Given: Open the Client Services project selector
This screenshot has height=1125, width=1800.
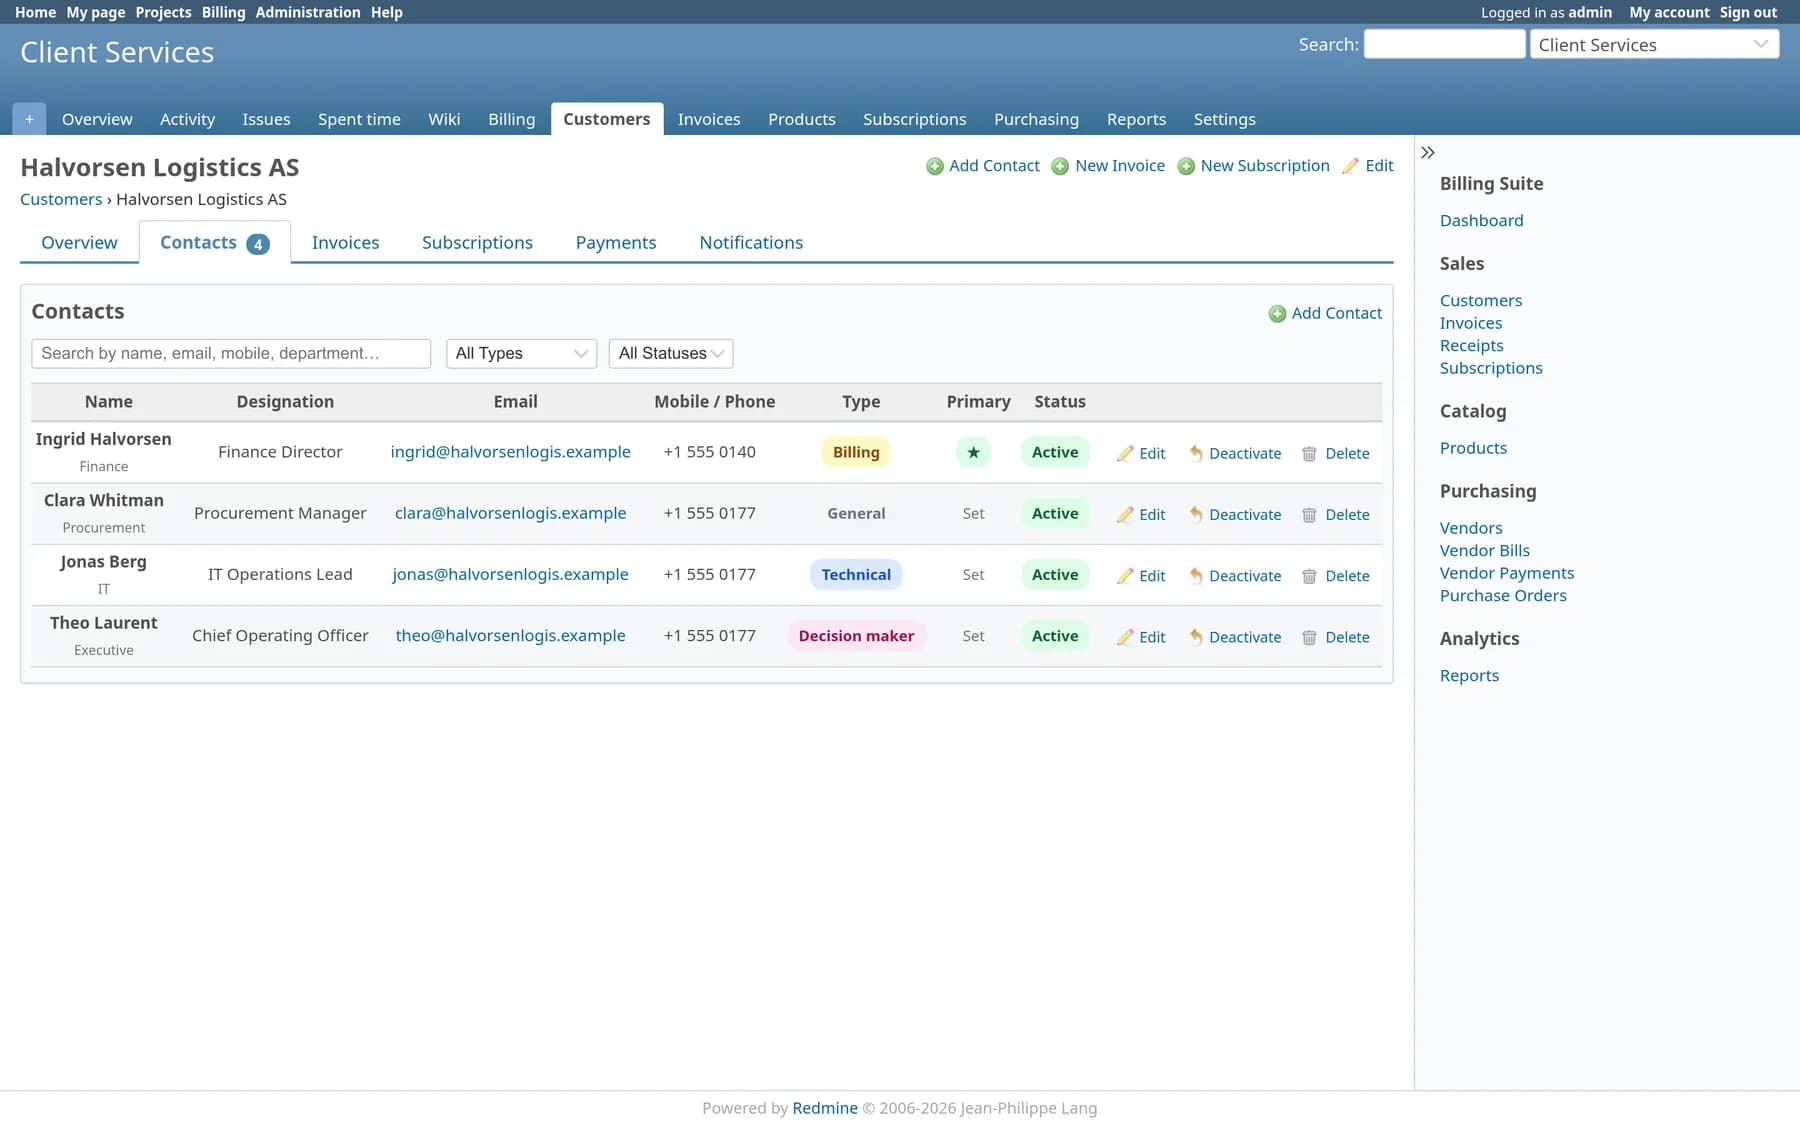Looking at the screenshot, I should [1654, 44].
